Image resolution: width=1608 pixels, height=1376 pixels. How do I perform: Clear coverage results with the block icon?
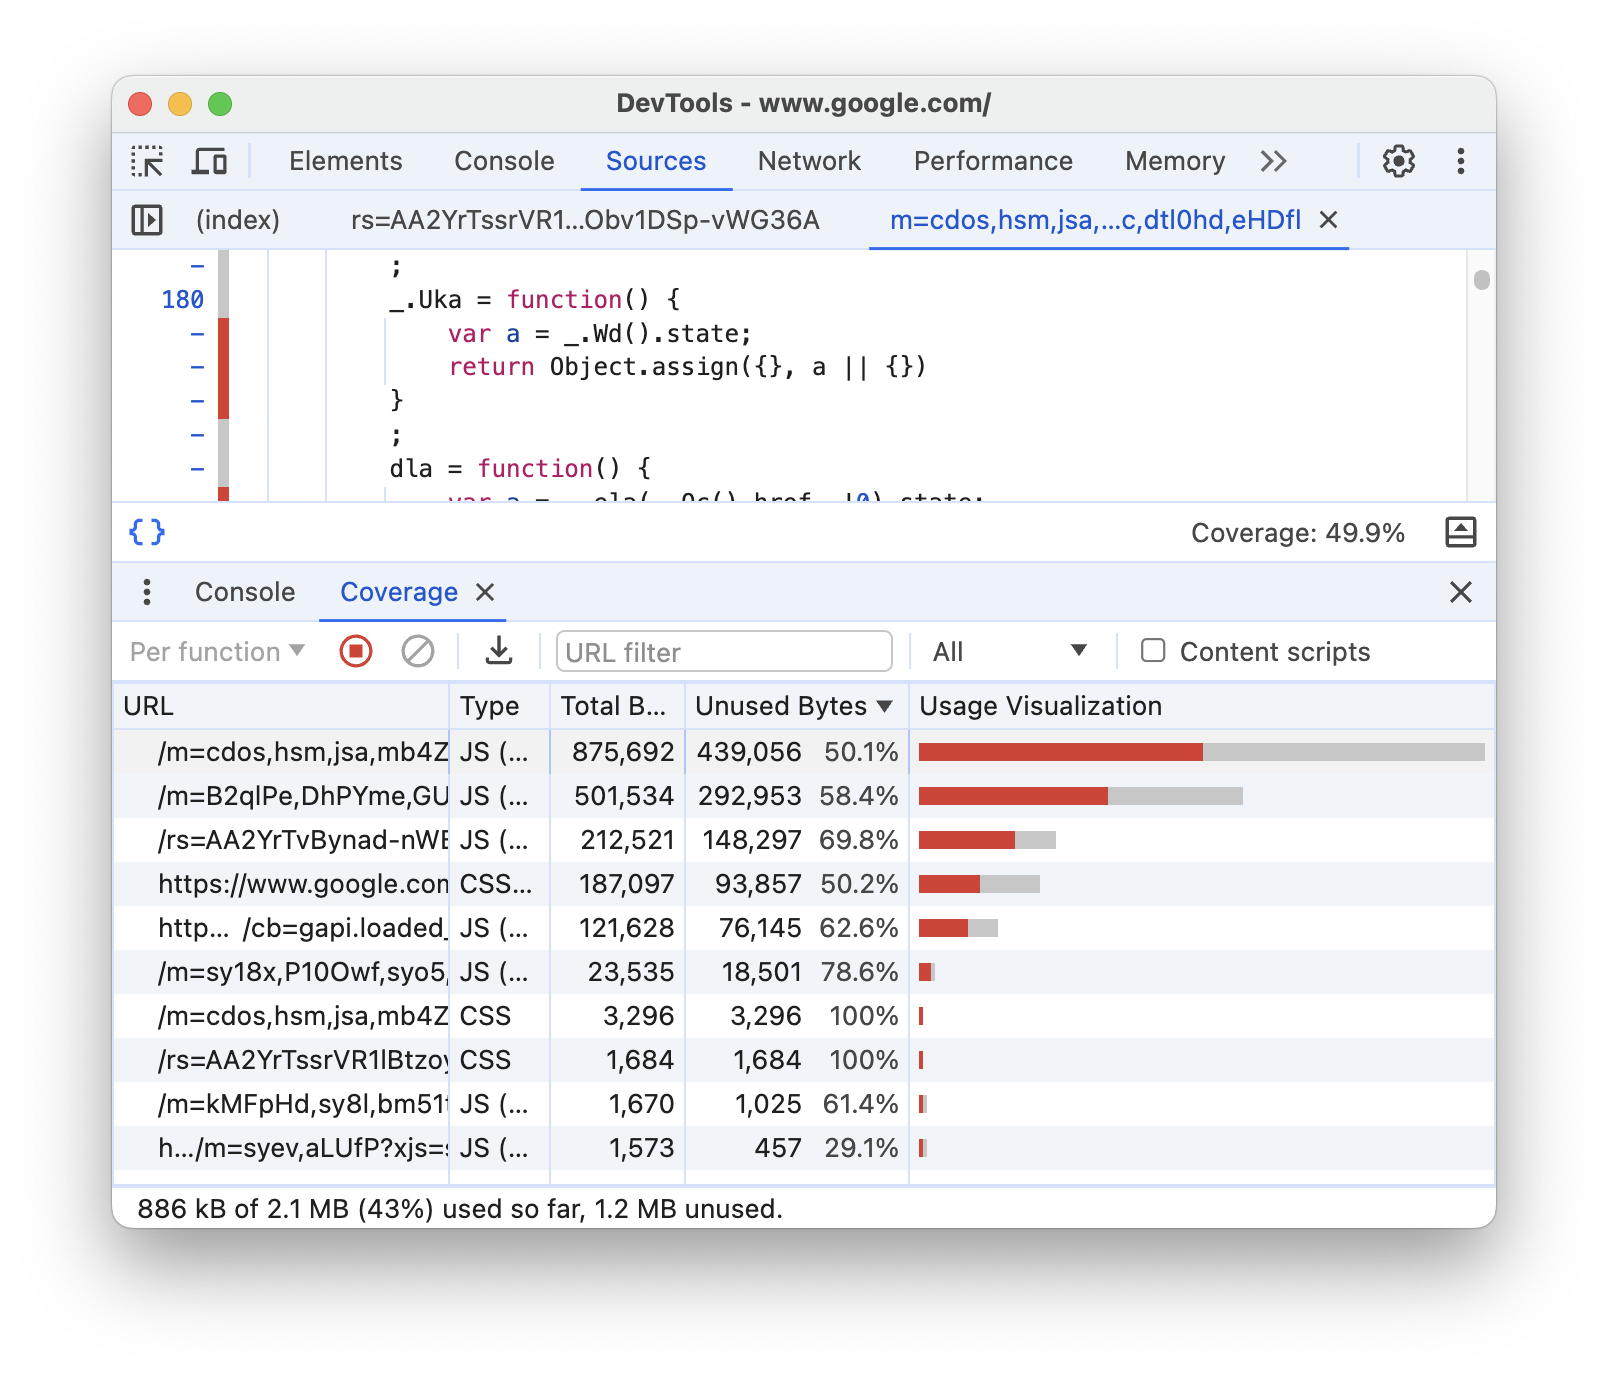[x=417, y=651]
